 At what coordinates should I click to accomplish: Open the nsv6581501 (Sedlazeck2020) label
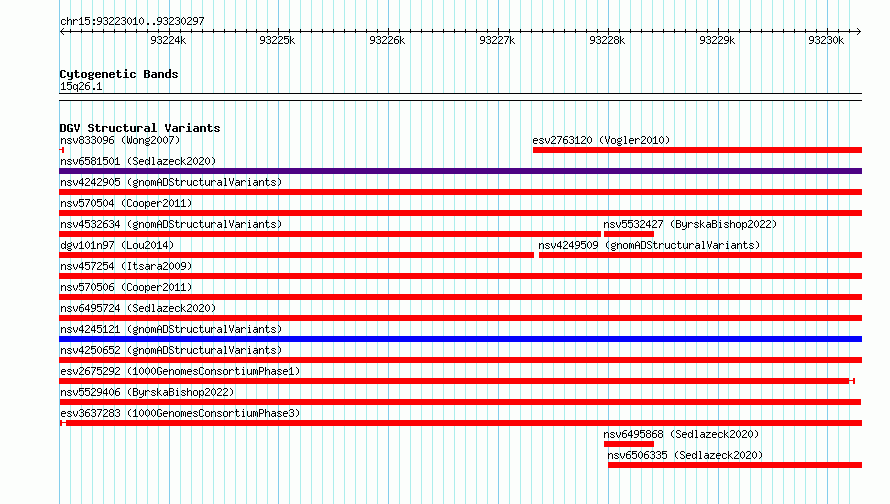[138, 161]
